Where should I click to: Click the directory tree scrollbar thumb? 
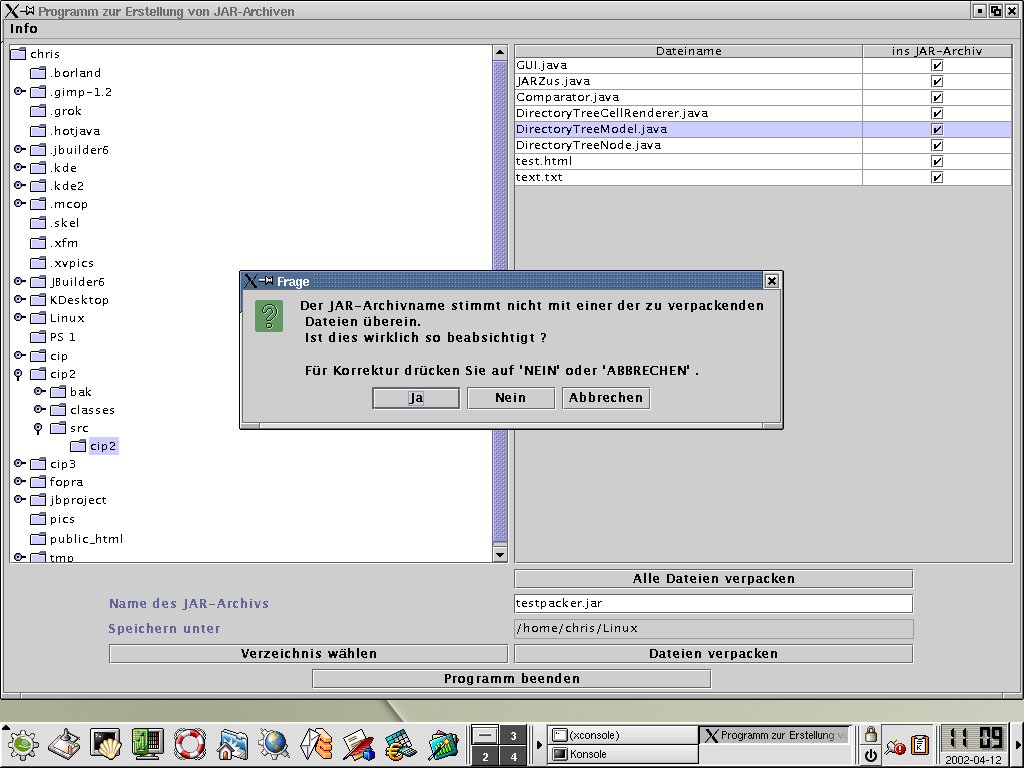tap(500, 302)
